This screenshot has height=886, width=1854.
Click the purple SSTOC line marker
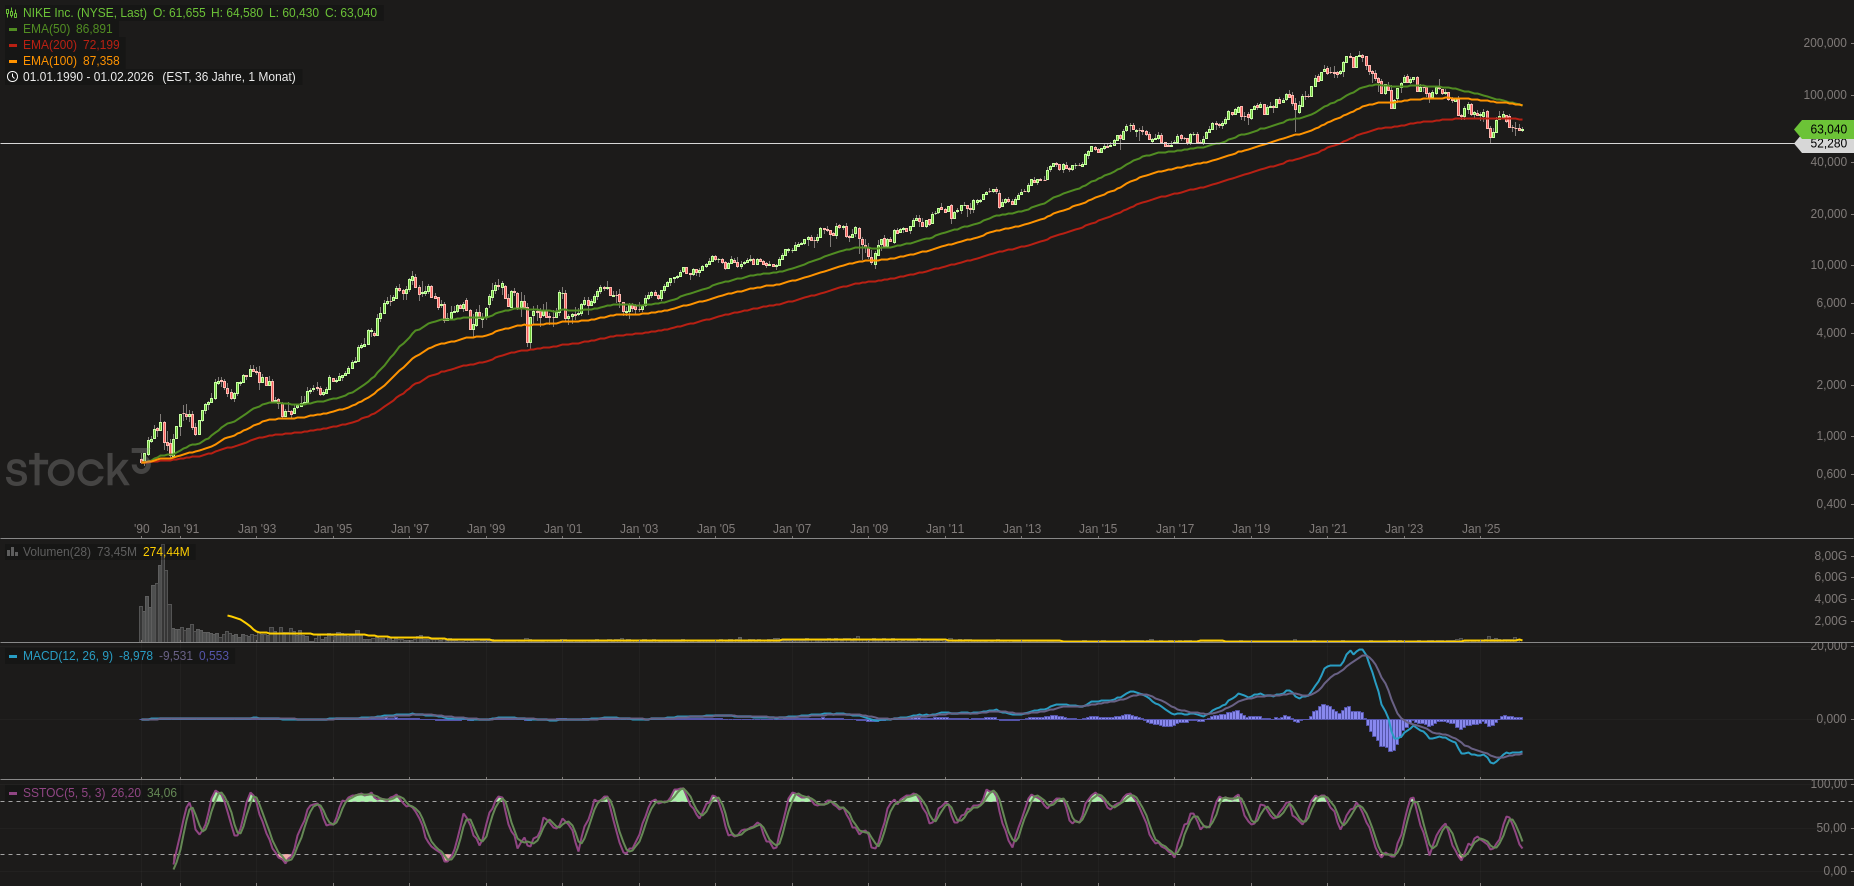coord(13,793)
